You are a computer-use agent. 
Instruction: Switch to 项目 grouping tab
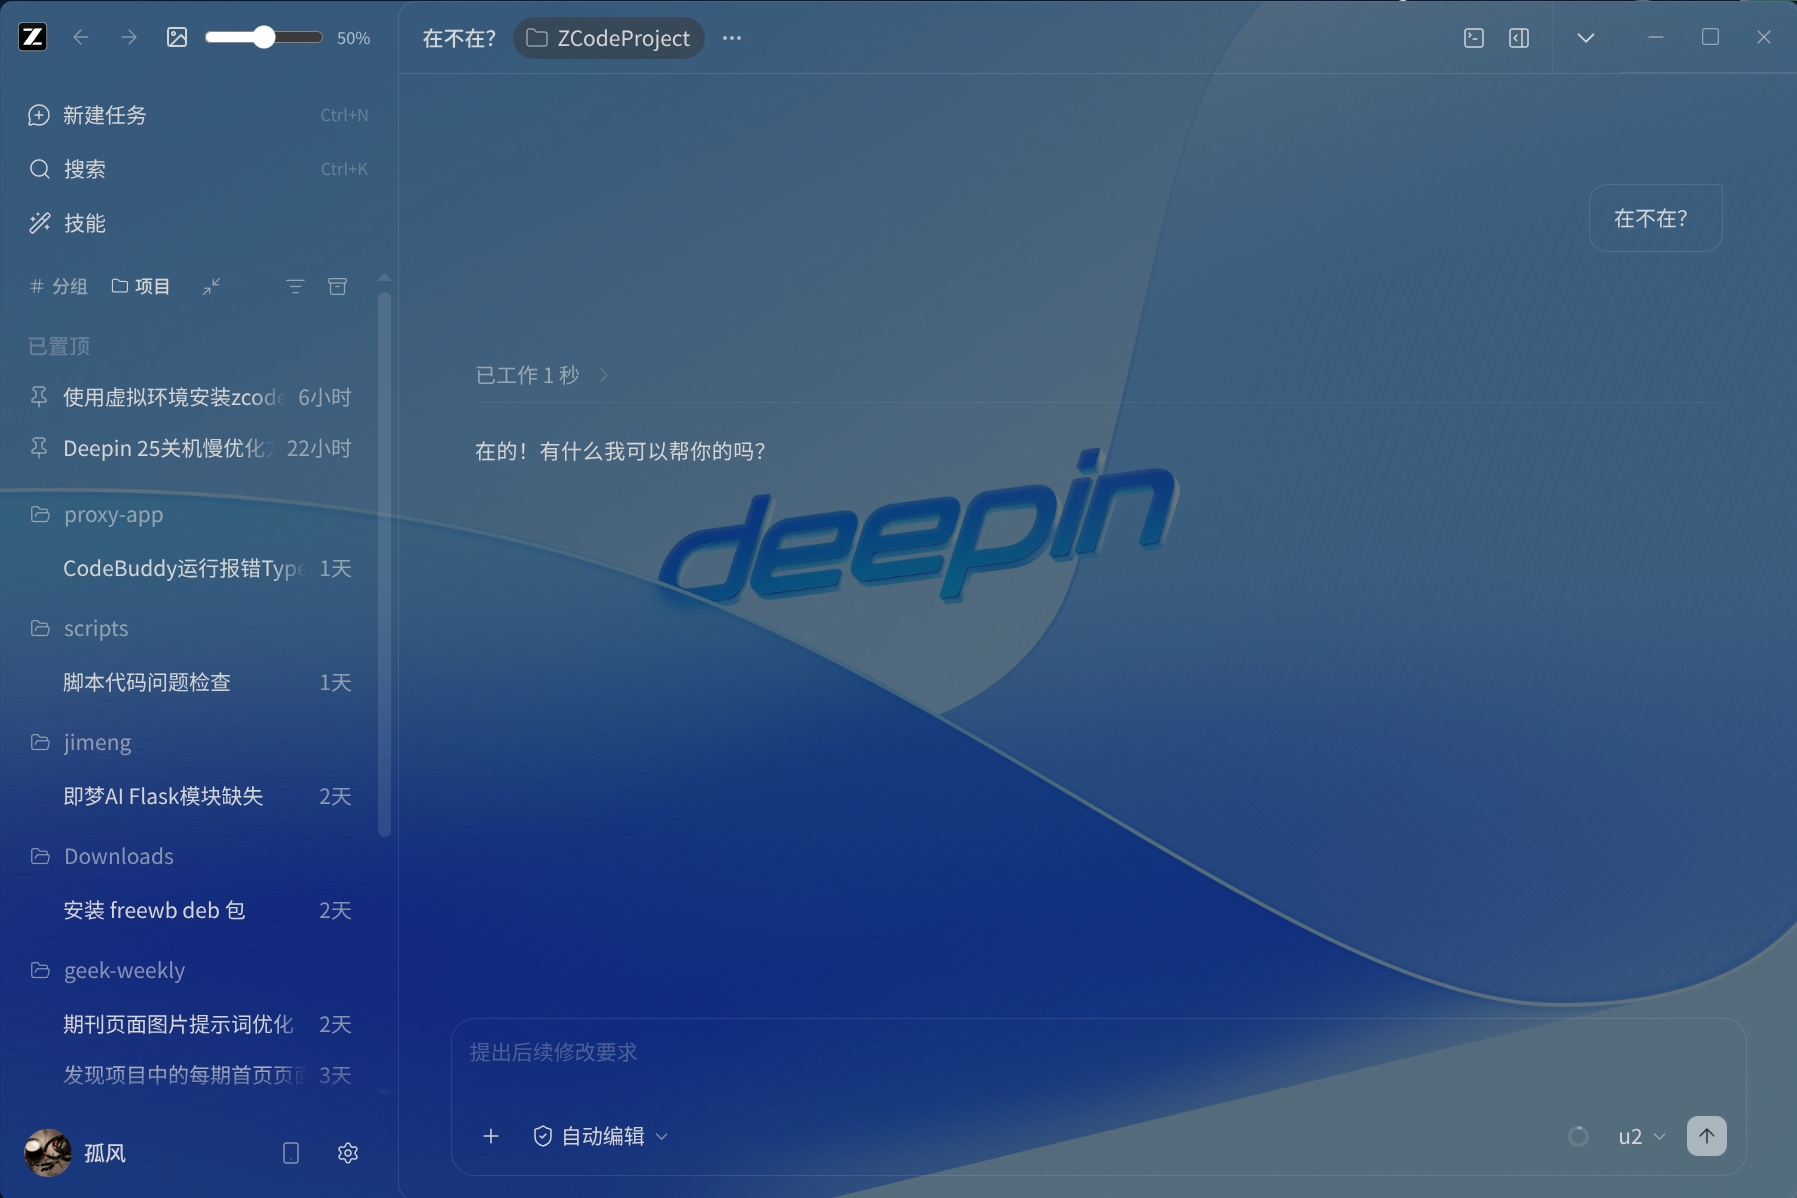coord(141,286)
